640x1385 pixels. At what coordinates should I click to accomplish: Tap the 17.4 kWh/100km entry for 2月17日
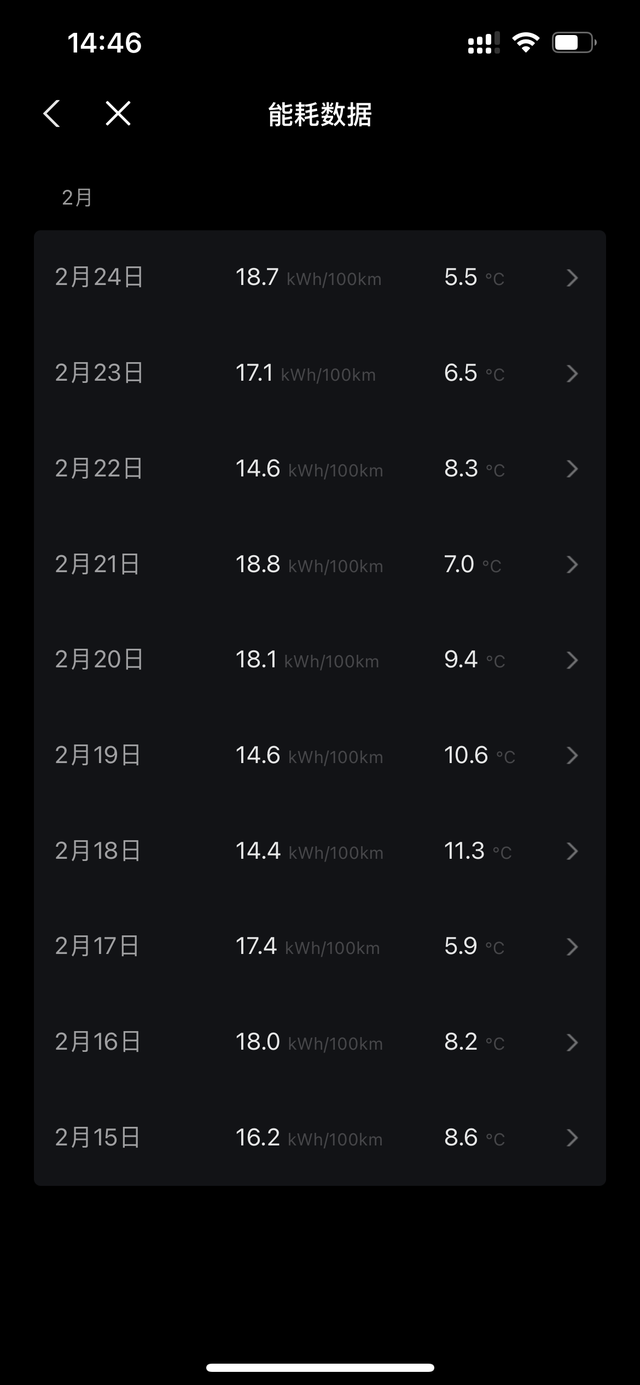click(x=308, y=946)
